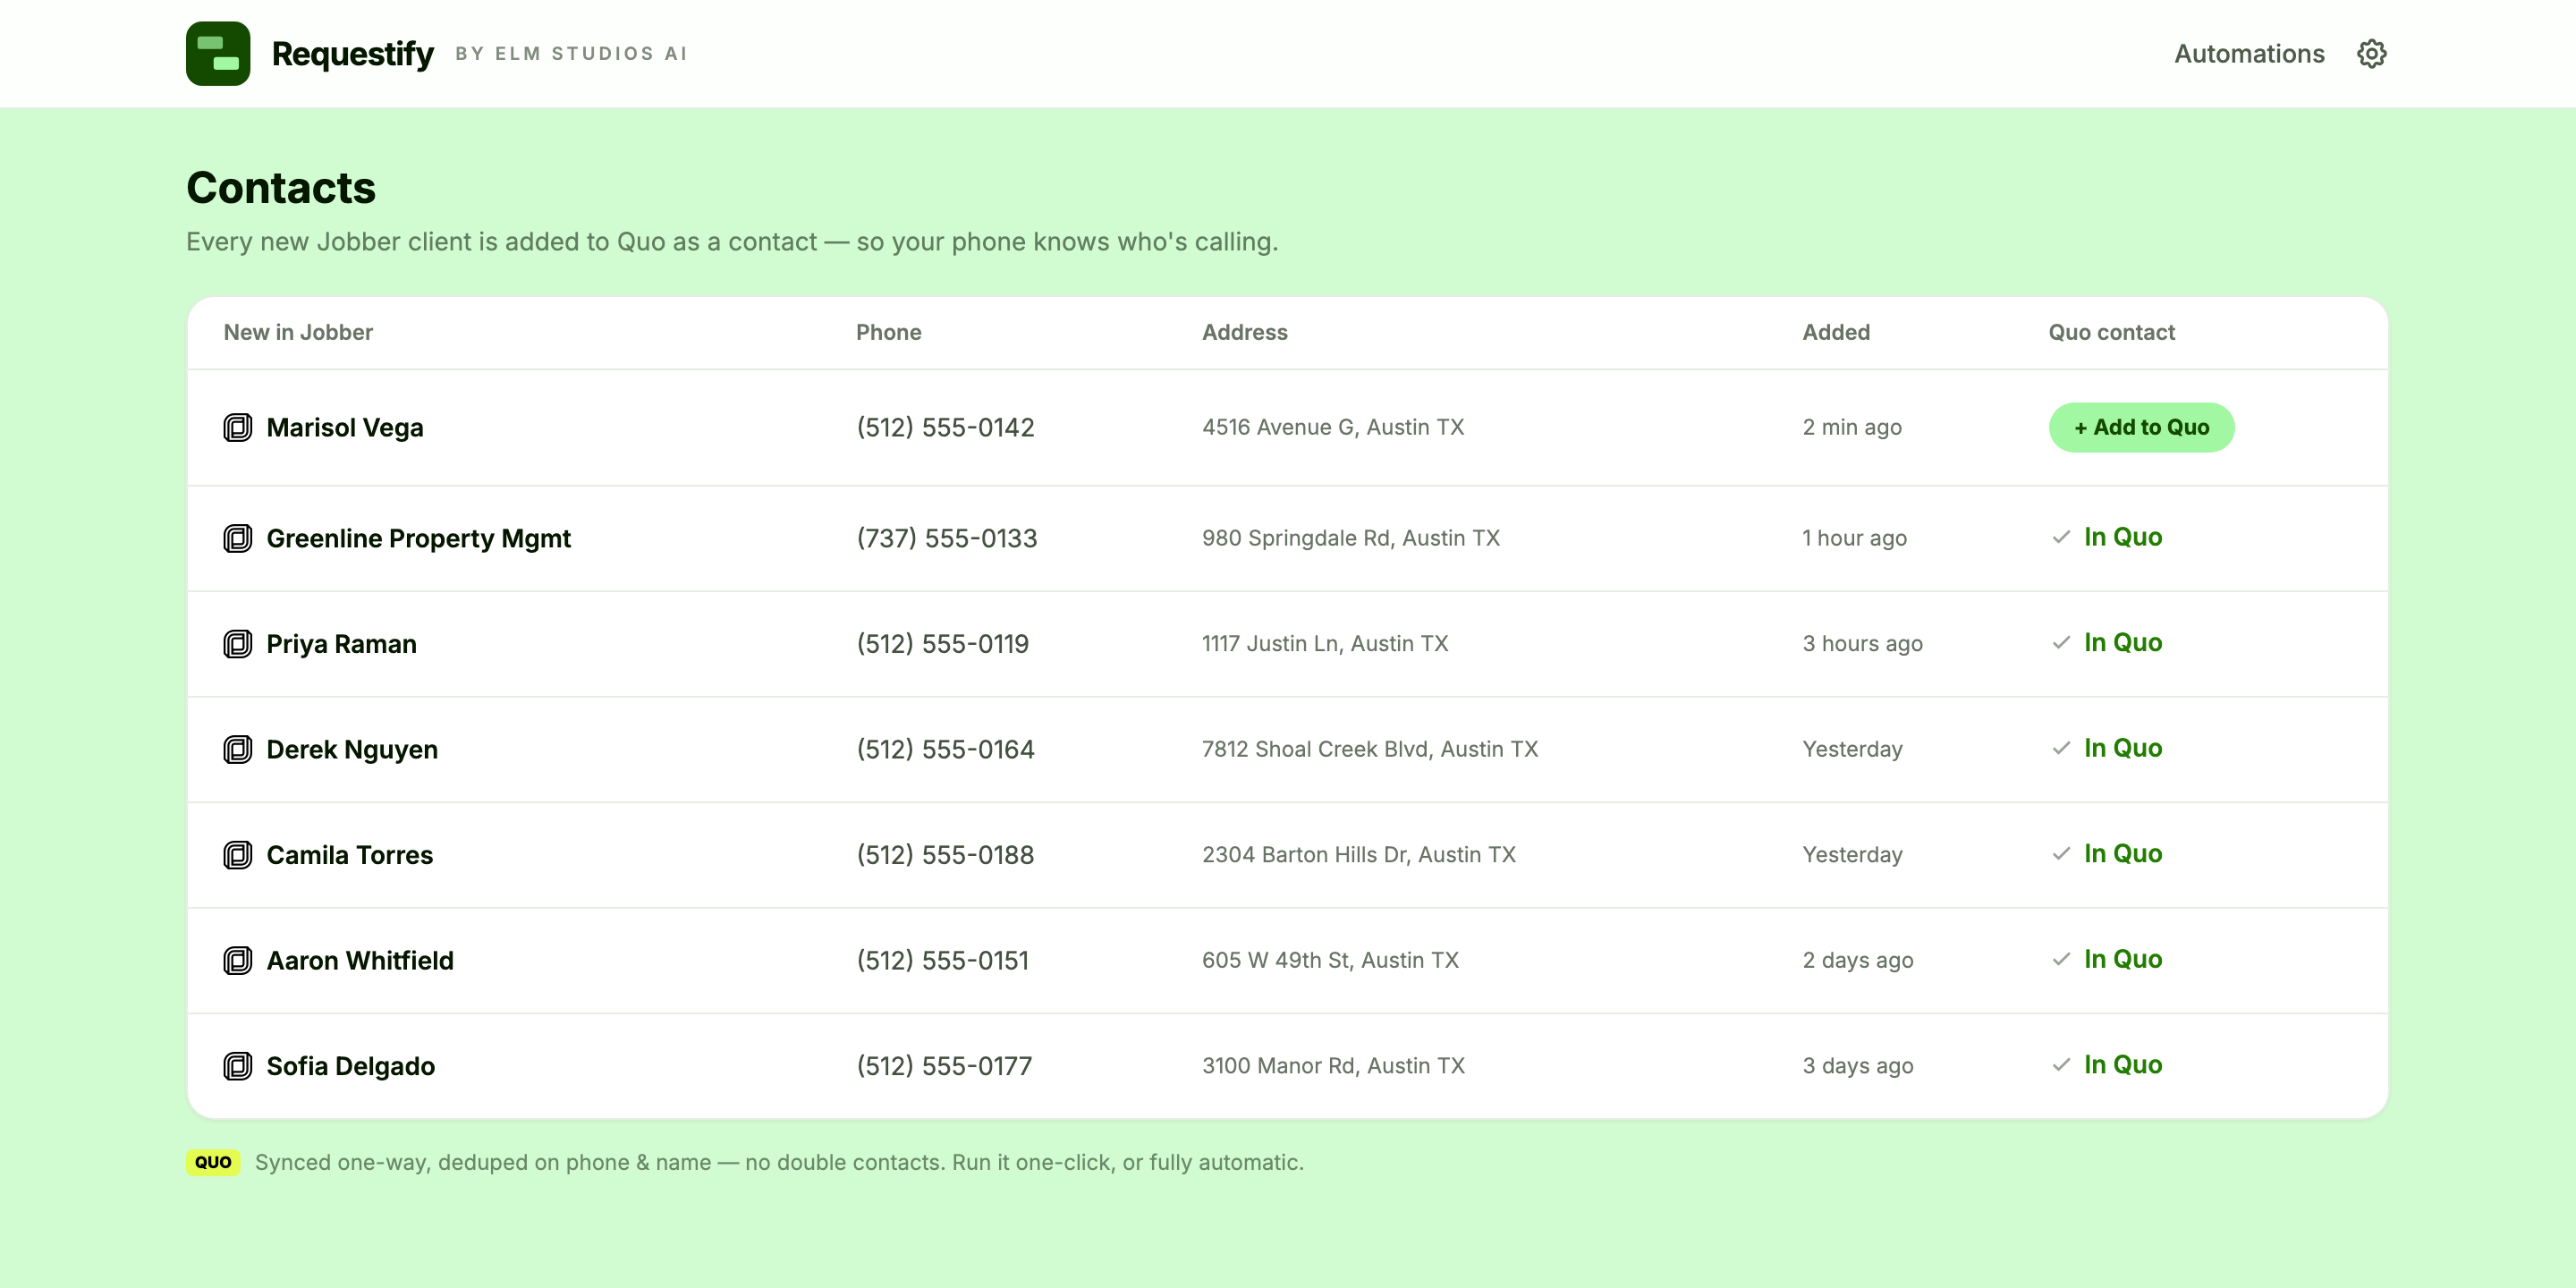
Task: Click the Requestify logo icon
Action: click(218, 53)
